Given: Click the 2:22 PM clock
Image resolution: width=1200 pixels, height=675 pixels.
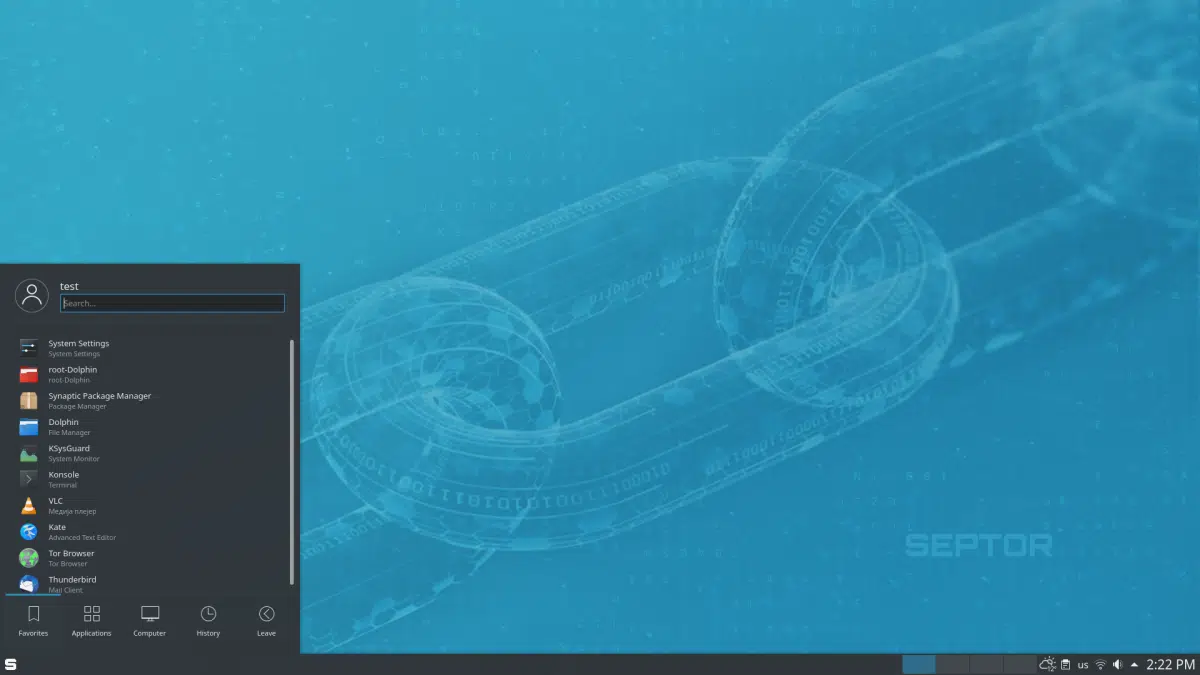Looking at the screenshot, I should coord(1171,664).
